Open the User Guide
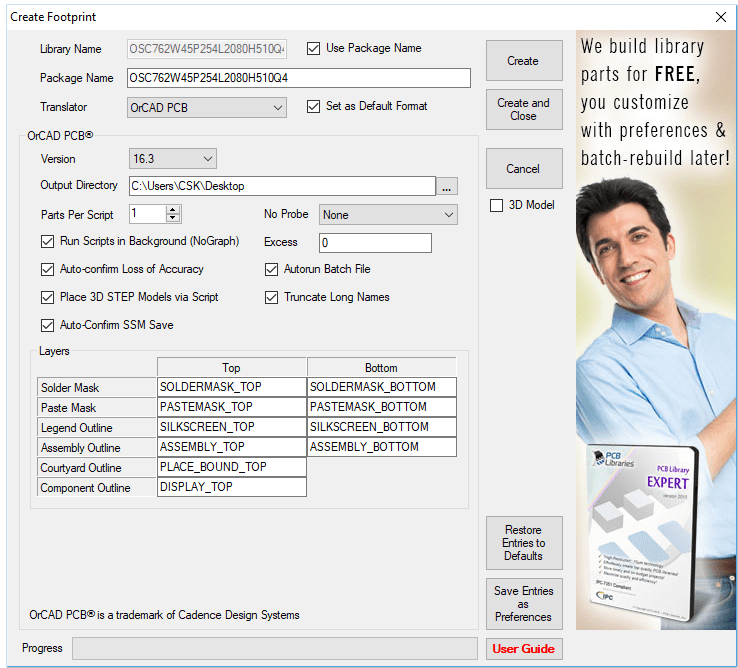738x668 pixels. coord(524,649)
